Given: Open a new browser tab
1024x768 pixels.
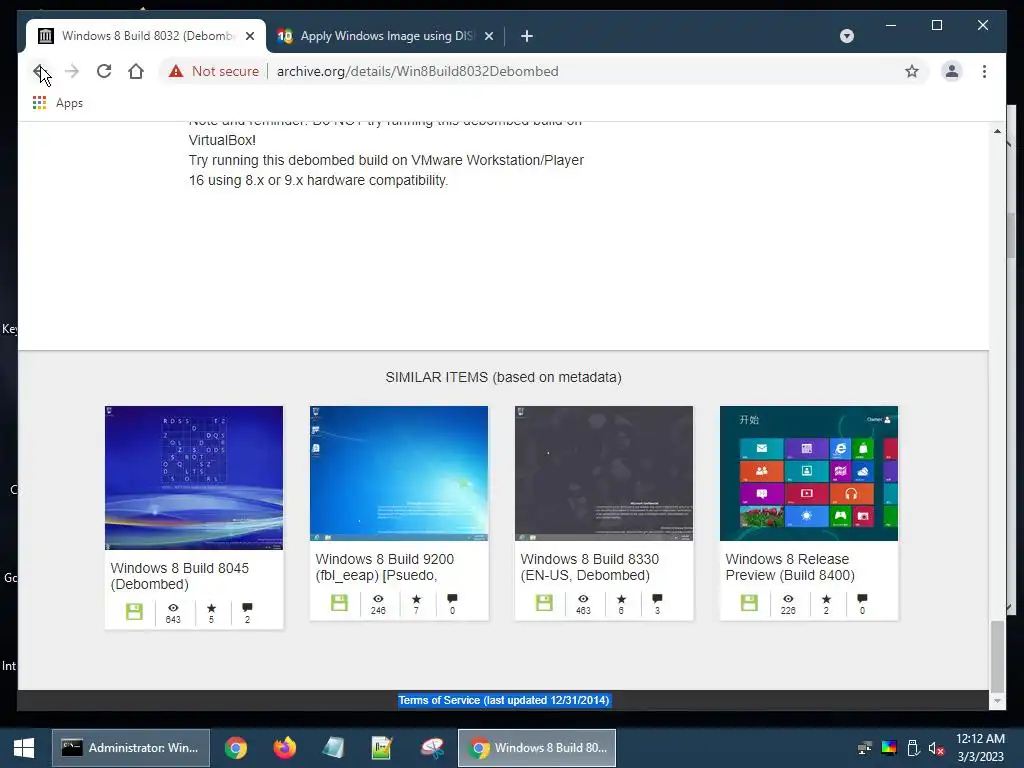Looking at the screenshot, I should click(x=527, y=36).
